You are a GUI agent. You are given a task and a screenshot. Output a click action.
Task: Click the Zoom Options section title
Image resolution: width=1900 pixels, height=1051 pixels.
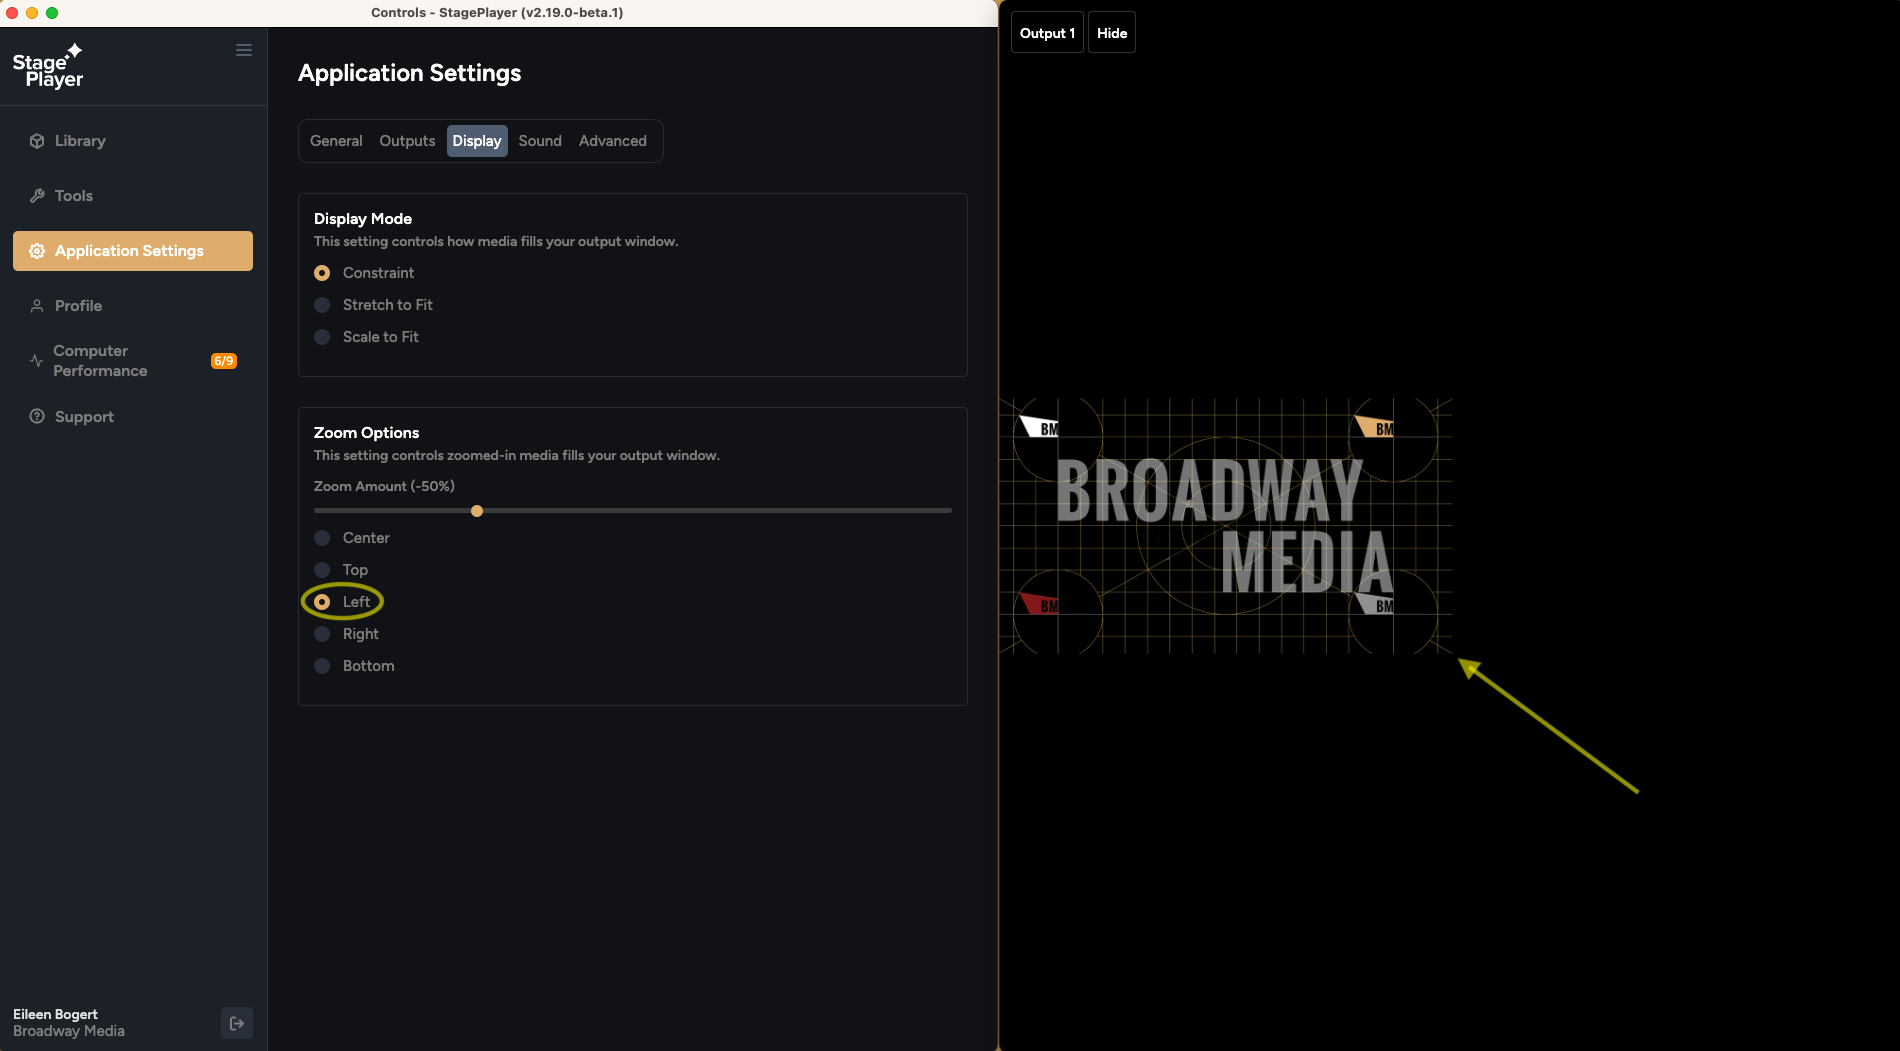[366, 433]
